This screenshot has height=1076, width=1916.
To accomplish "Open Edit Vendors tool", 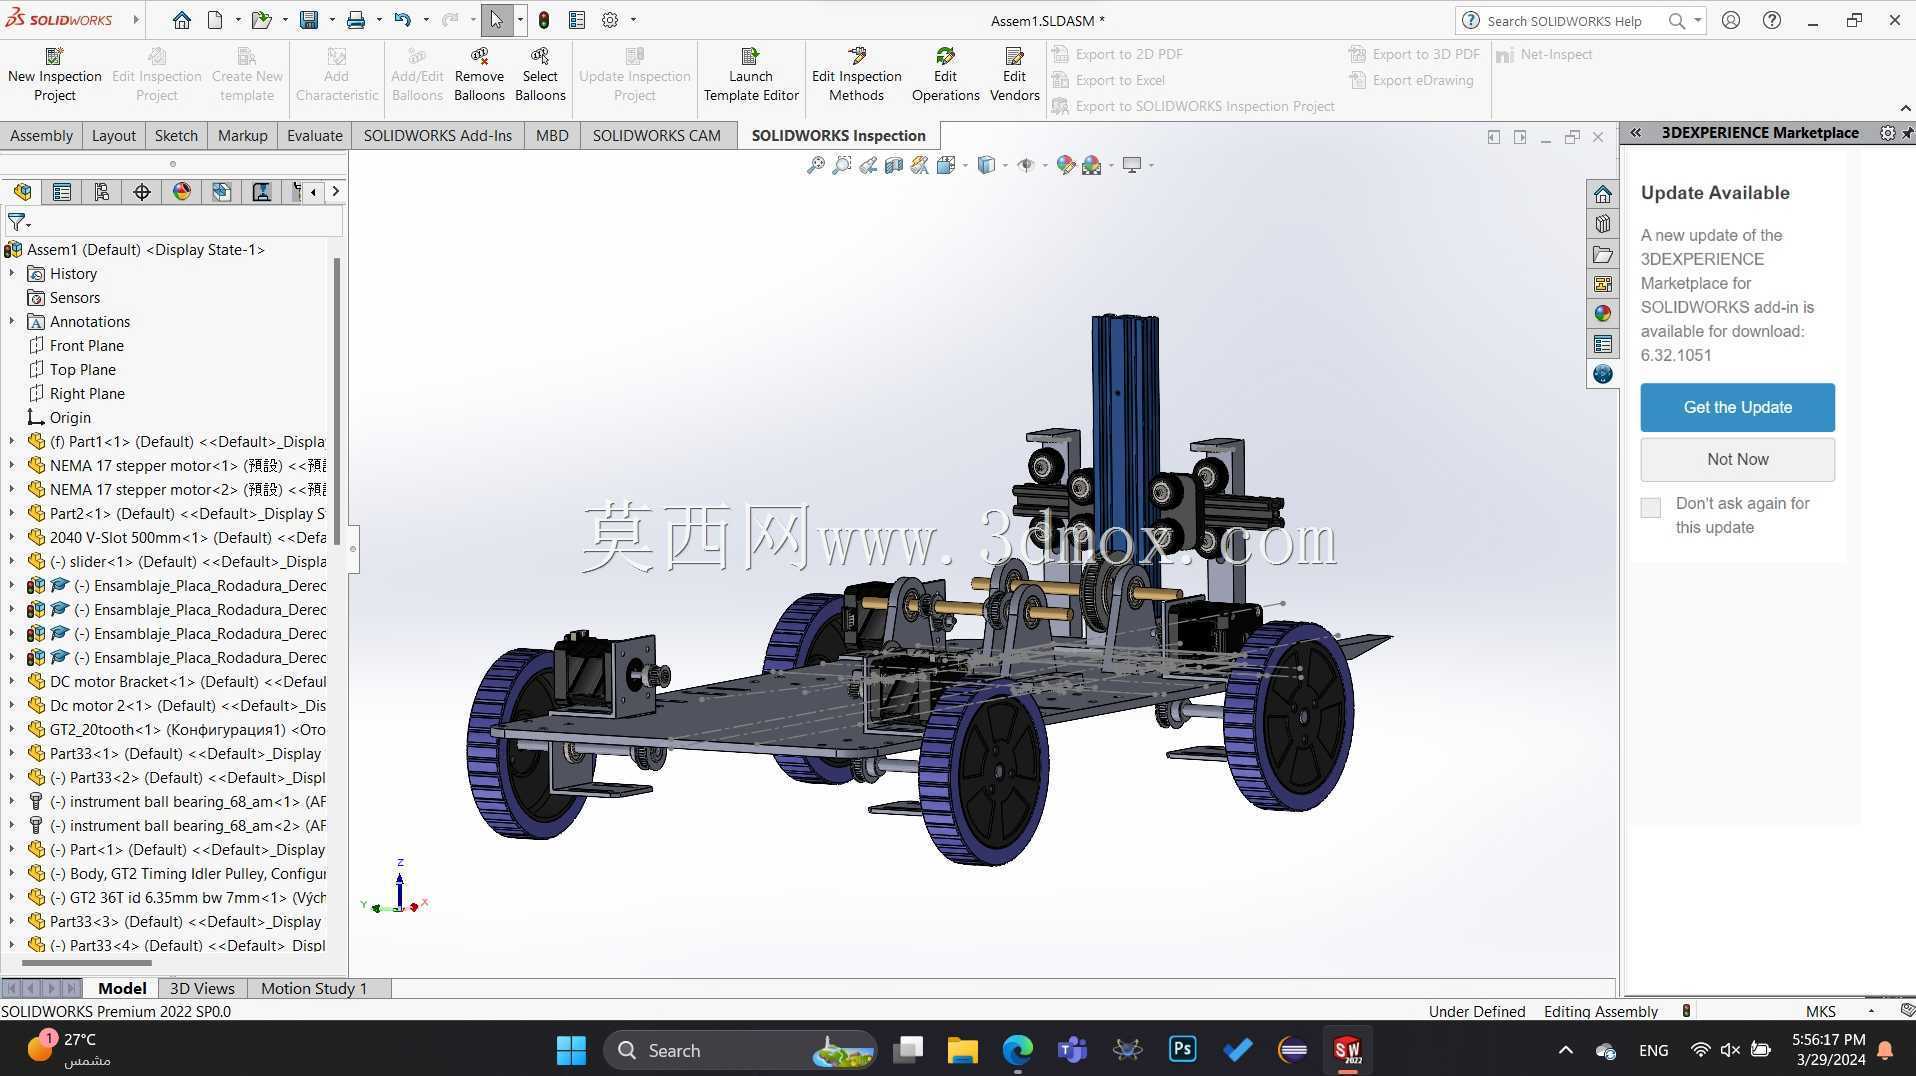I will coord(1014,76).
